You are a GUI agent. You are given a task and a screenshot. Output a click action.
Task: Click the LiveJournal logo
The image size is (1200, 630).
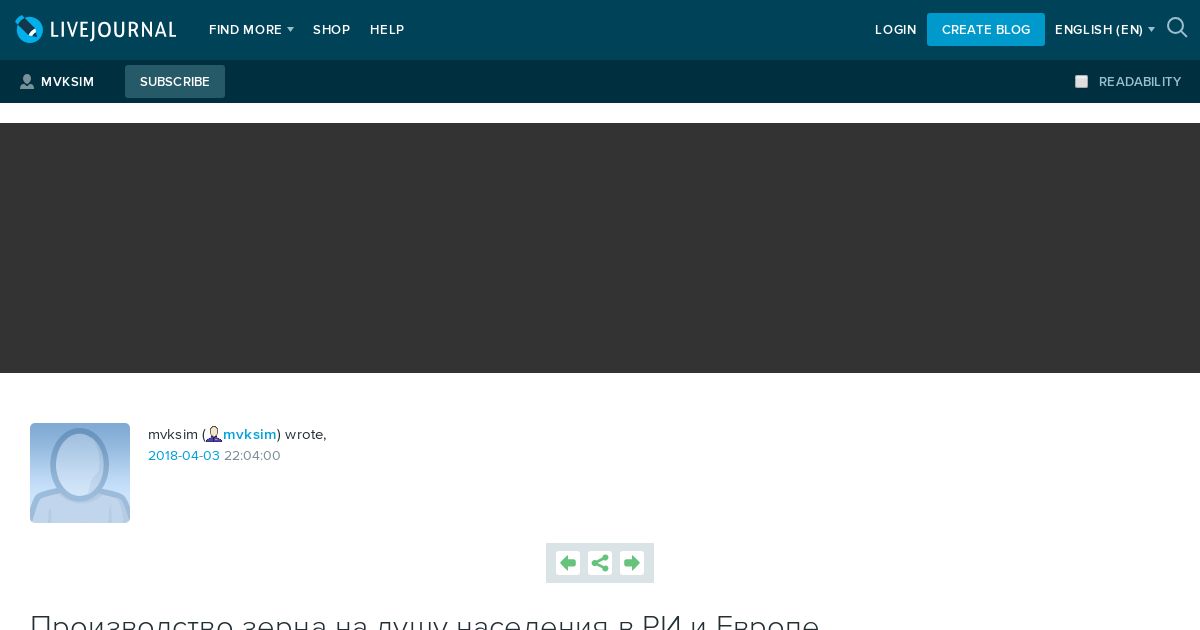pyautogui.click(x=96, y=29)
